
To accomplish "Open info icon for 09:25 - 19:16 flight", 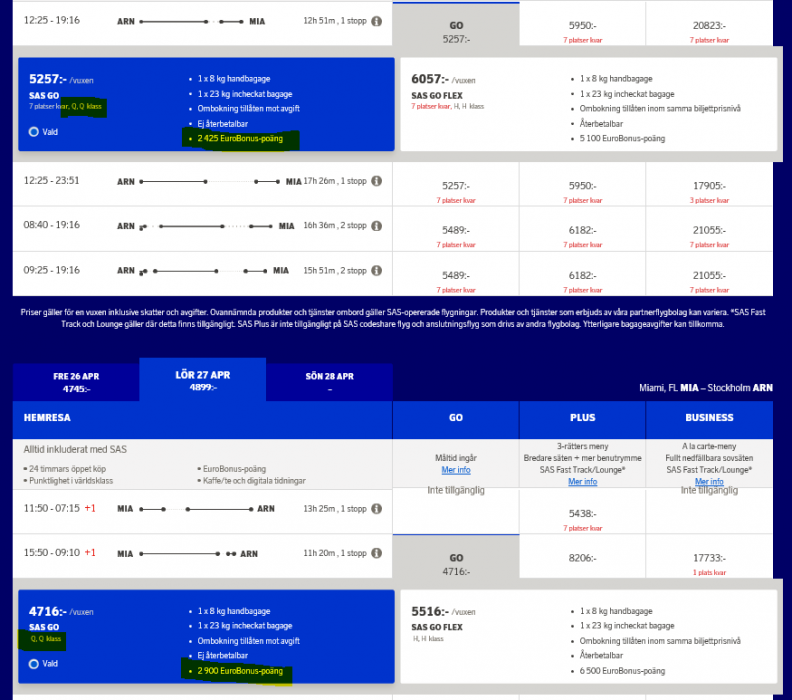I will click(376, 270).
